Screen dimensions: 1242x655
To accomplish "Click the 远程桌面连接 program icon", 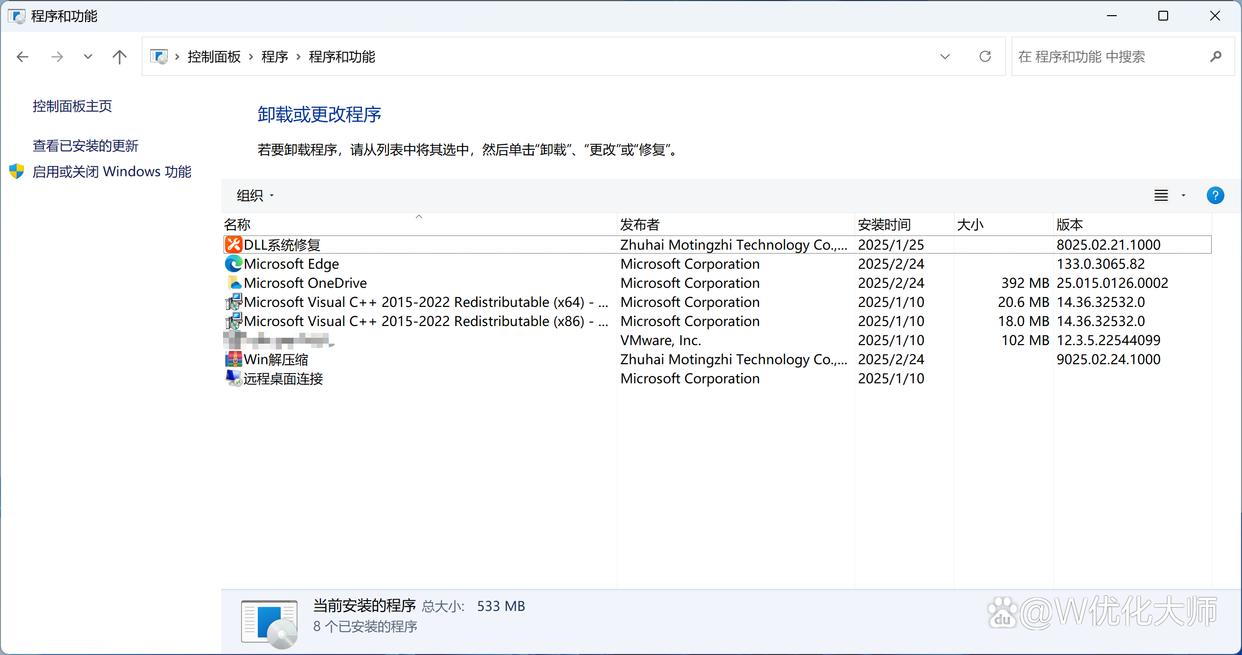I will pyautogui.click(x=233, y=378).
